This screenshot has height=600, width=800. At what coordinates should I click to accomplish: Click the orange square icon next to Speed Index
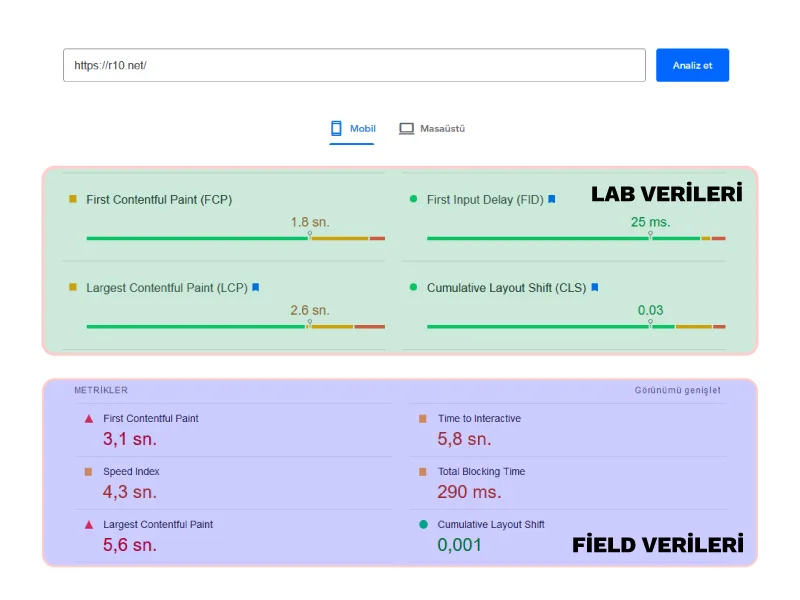88,472
